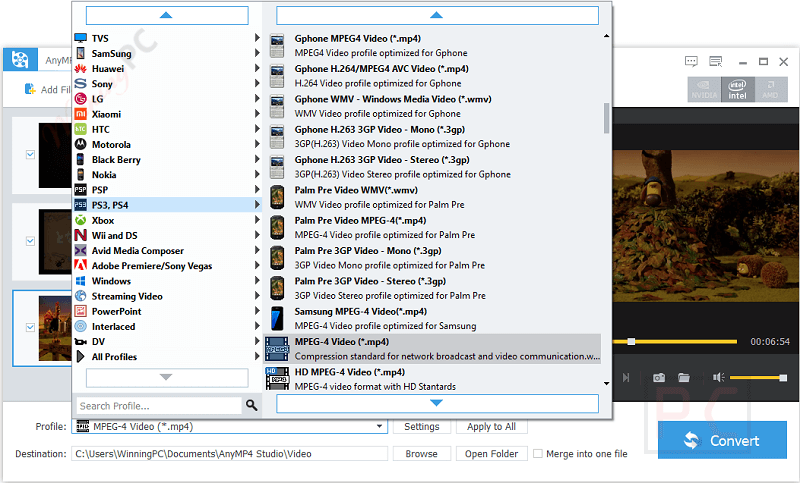
Task: Choose Palm Pre 3GP Video - Stereo
Action: (x=432, y=288)
